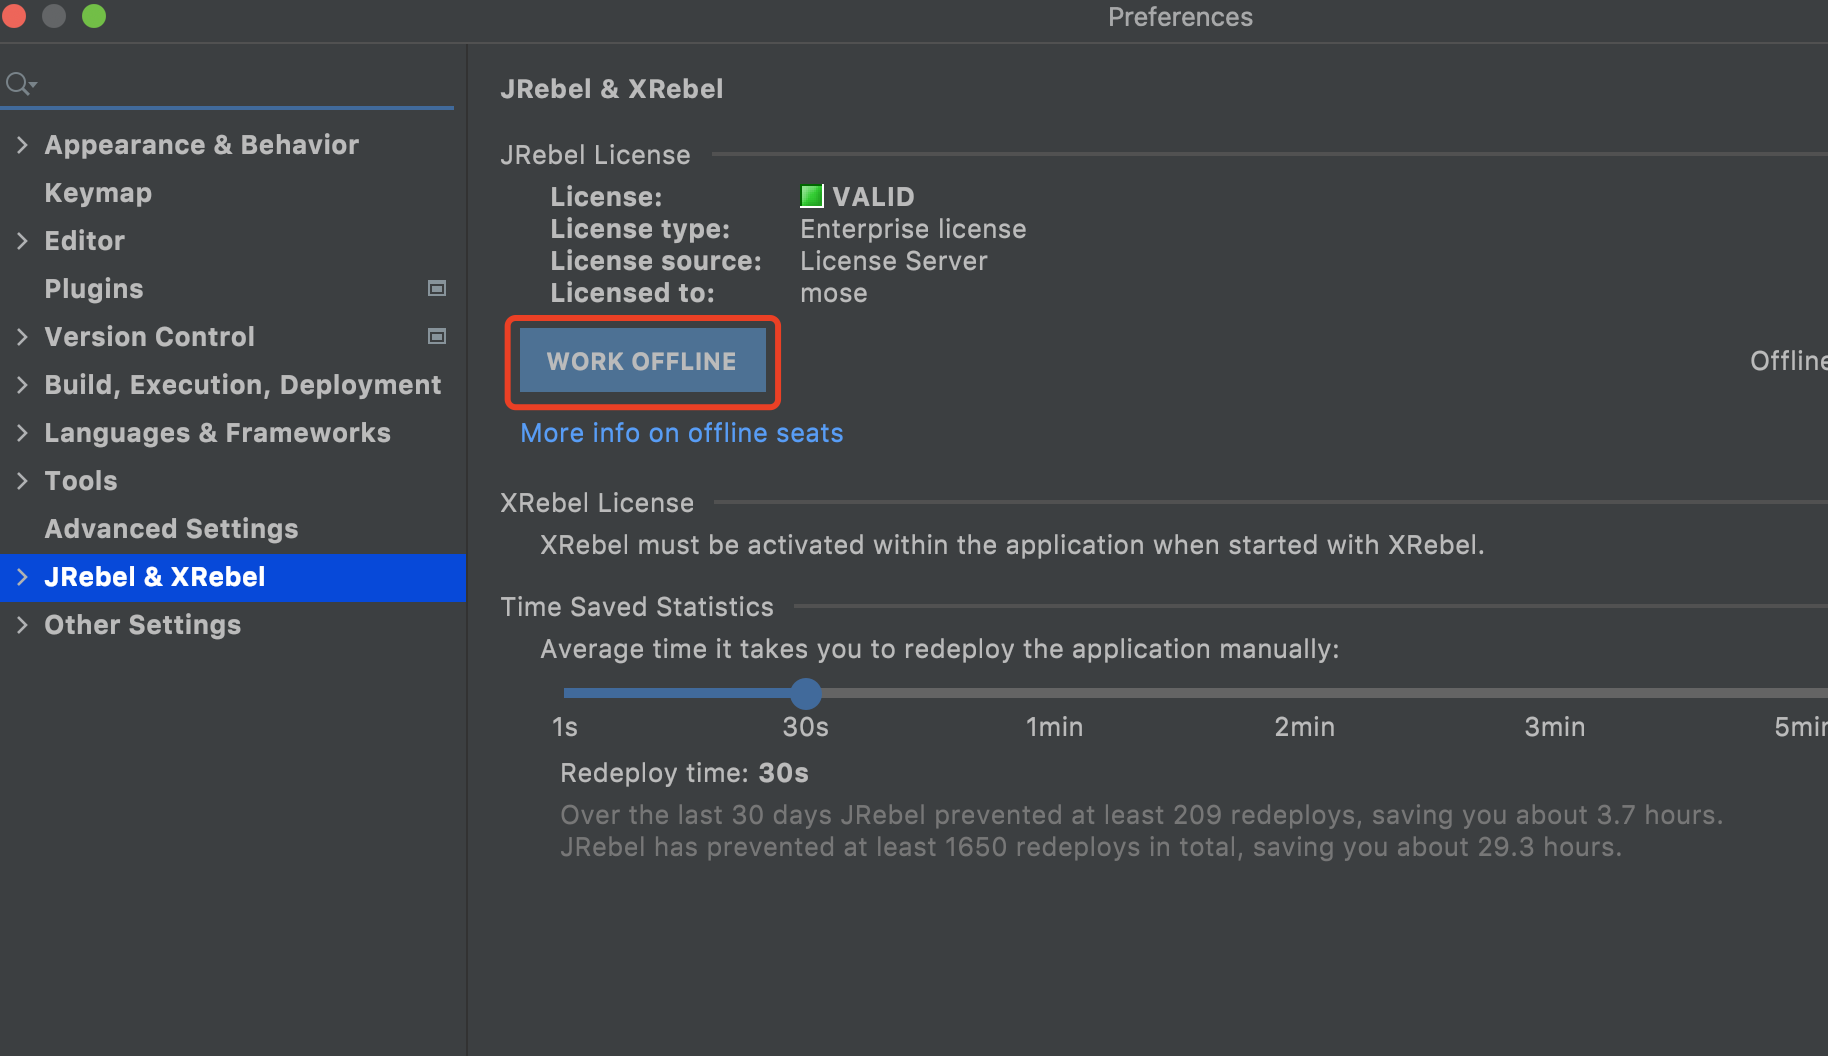Click the redeploy time slider handle
The width and height of the screenshot is (1828, 1056).
(x=806, y=693)
